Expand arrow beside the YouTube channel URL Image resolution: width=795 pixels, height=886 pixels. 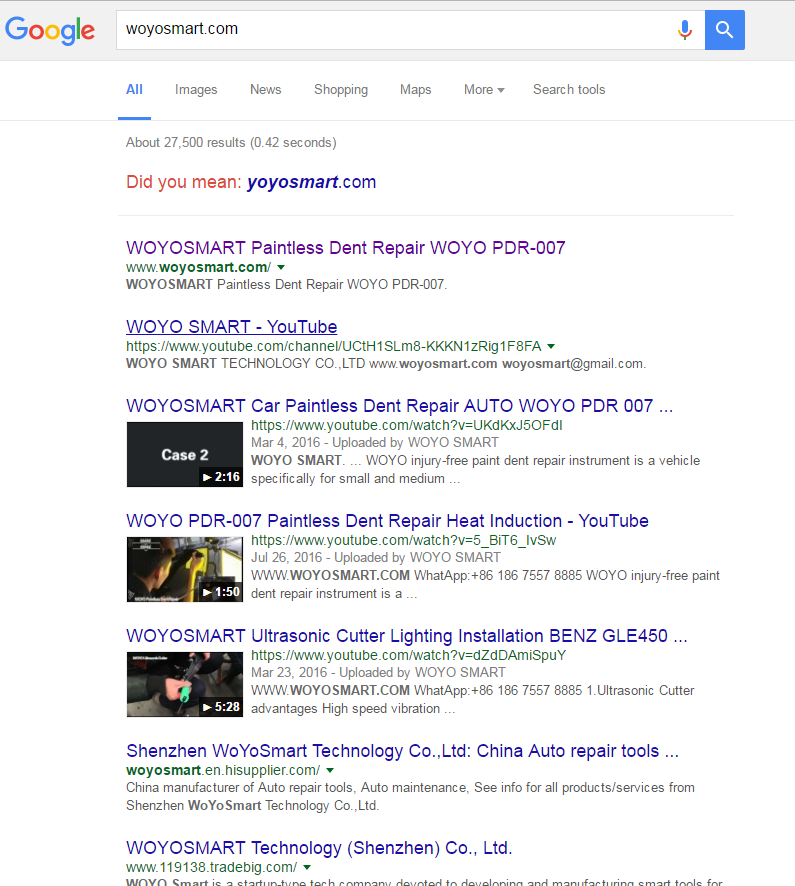coord(551,346)
